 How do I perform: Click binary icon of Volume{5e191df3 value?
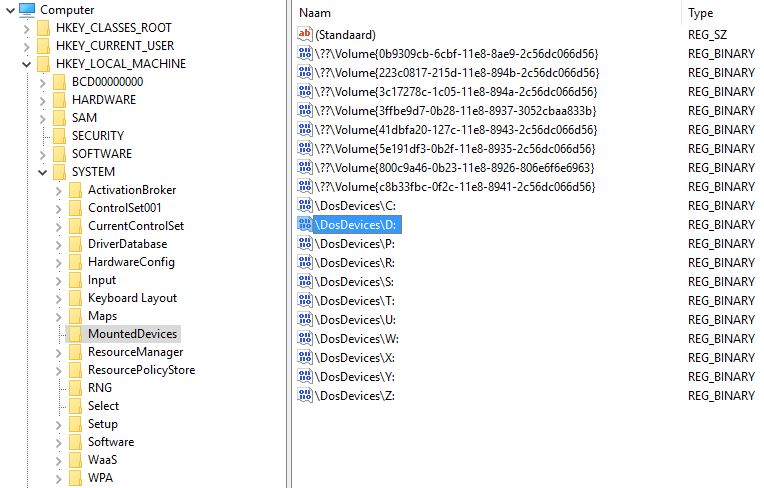pyautogui.click(x=305, y=149)
